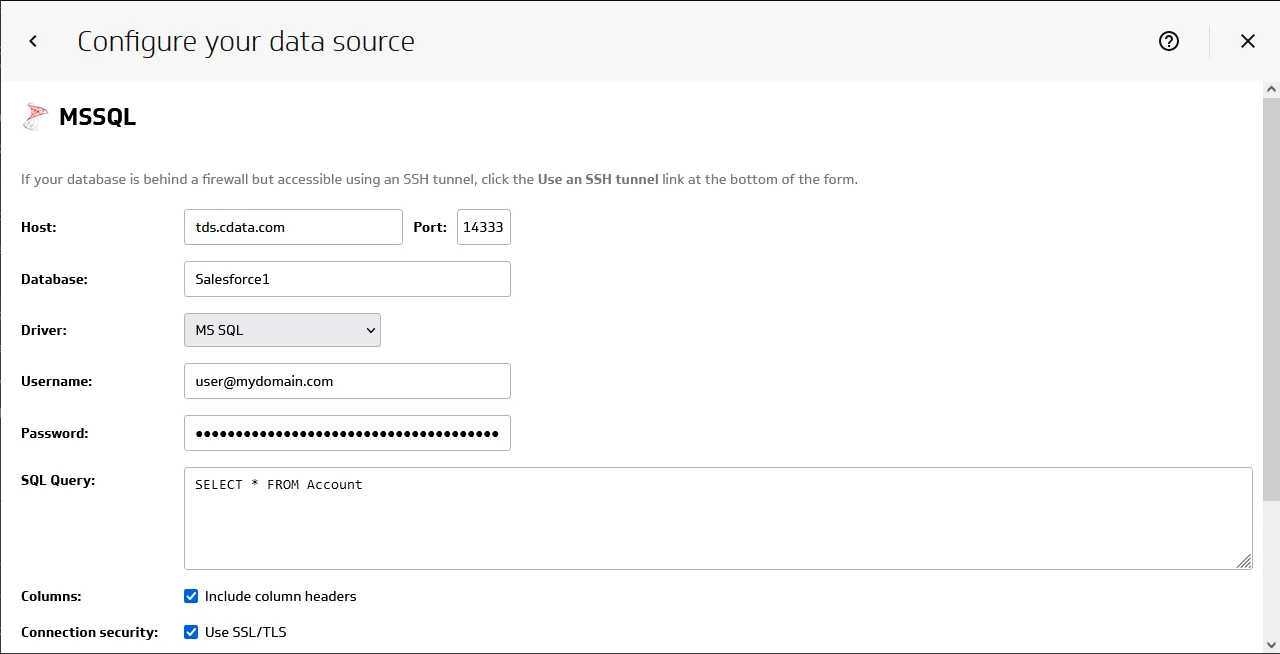This screenshot has height=654, width=1280.
Task: Click the bold 'Use an SSH tunnel' text
Action: 598,180
